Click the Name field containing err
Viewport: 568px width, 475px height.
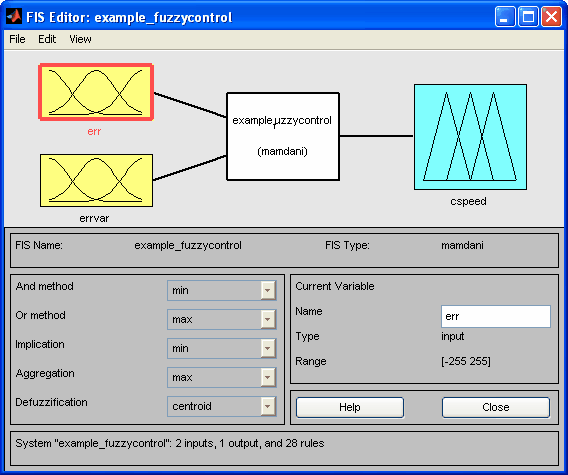click(496, 316)
